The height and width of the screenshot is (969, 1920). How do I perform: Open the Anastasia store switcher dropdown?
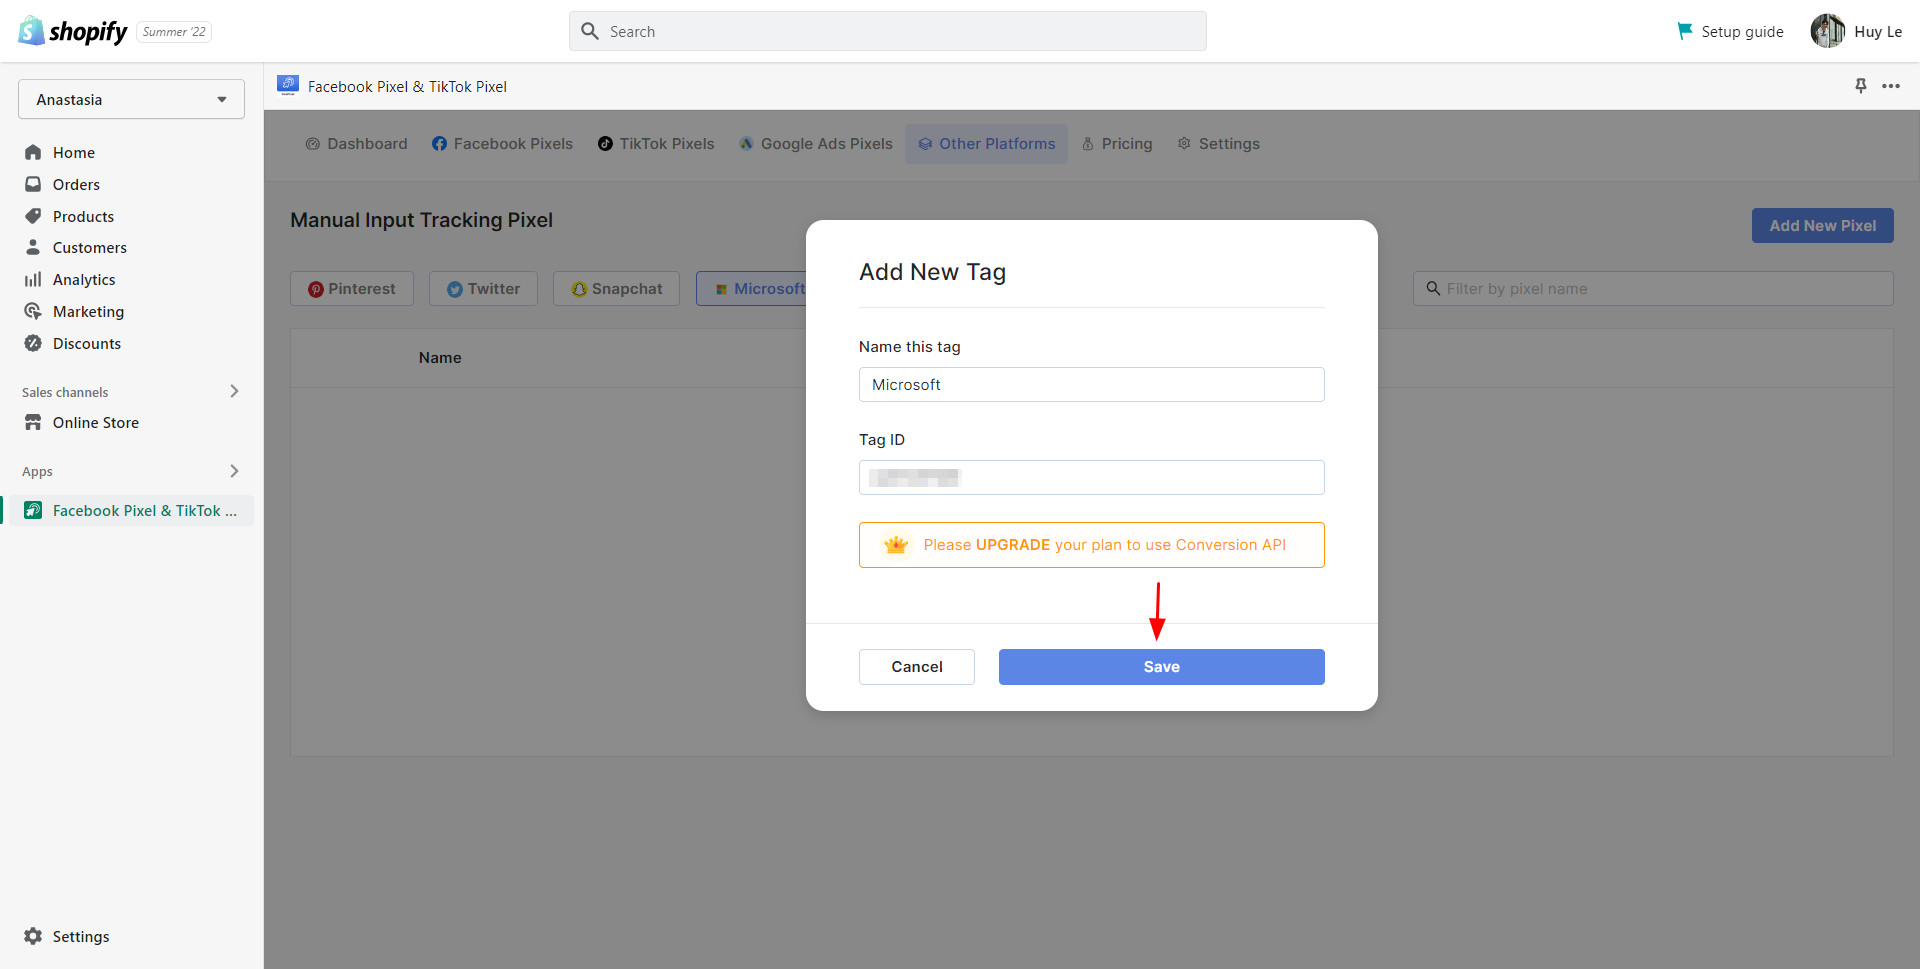point(131,99)
